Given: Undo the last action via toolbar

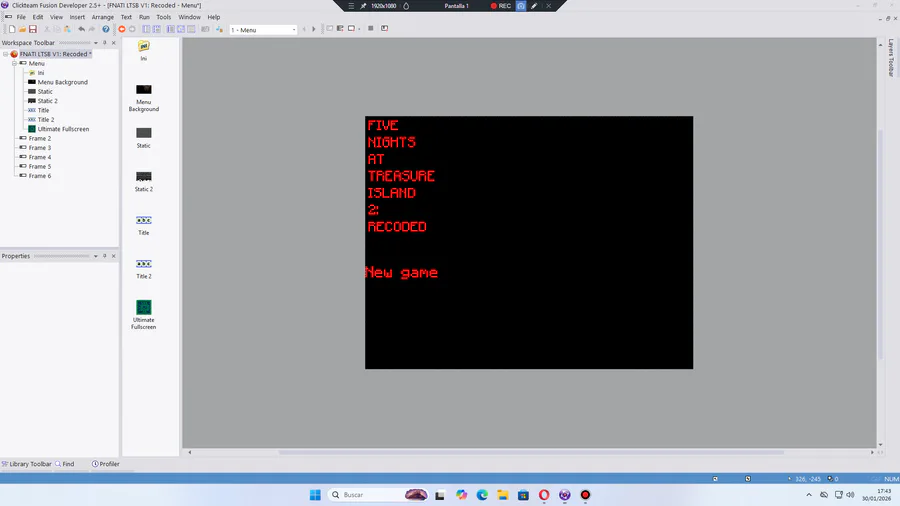Looking at the screenshot, I should (x=82, y=29).
